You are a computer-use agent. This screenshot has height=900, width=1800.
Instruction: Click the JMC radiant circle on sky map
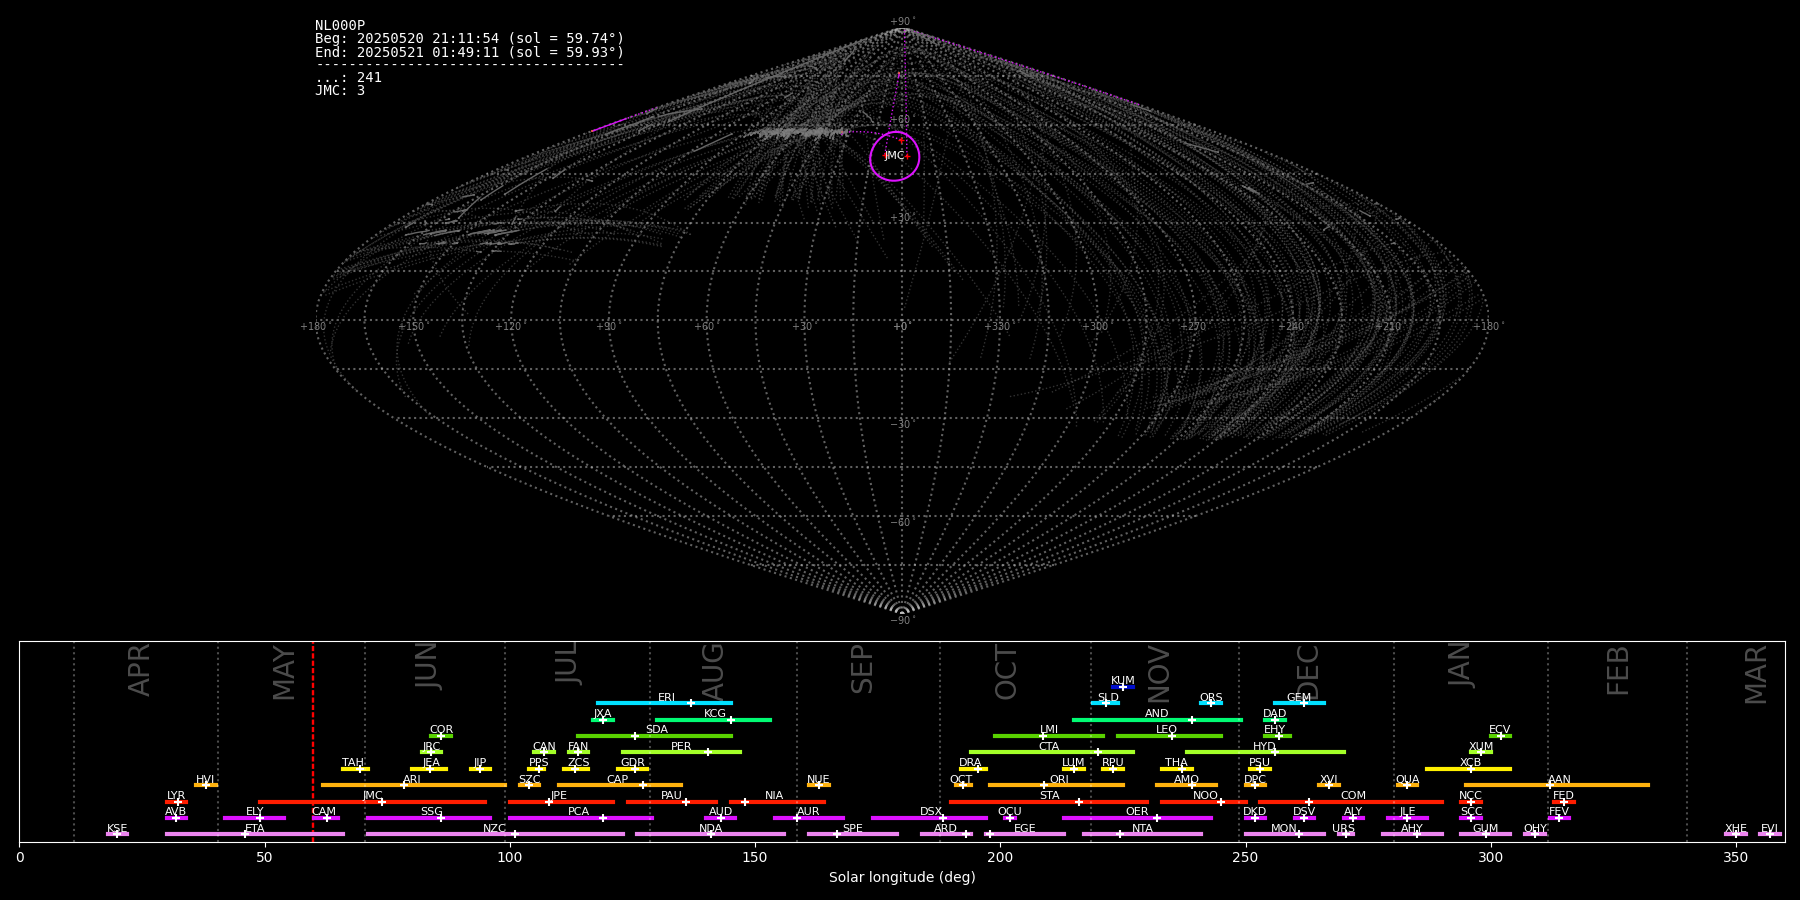pyautogui.click(x=895, y=156)
